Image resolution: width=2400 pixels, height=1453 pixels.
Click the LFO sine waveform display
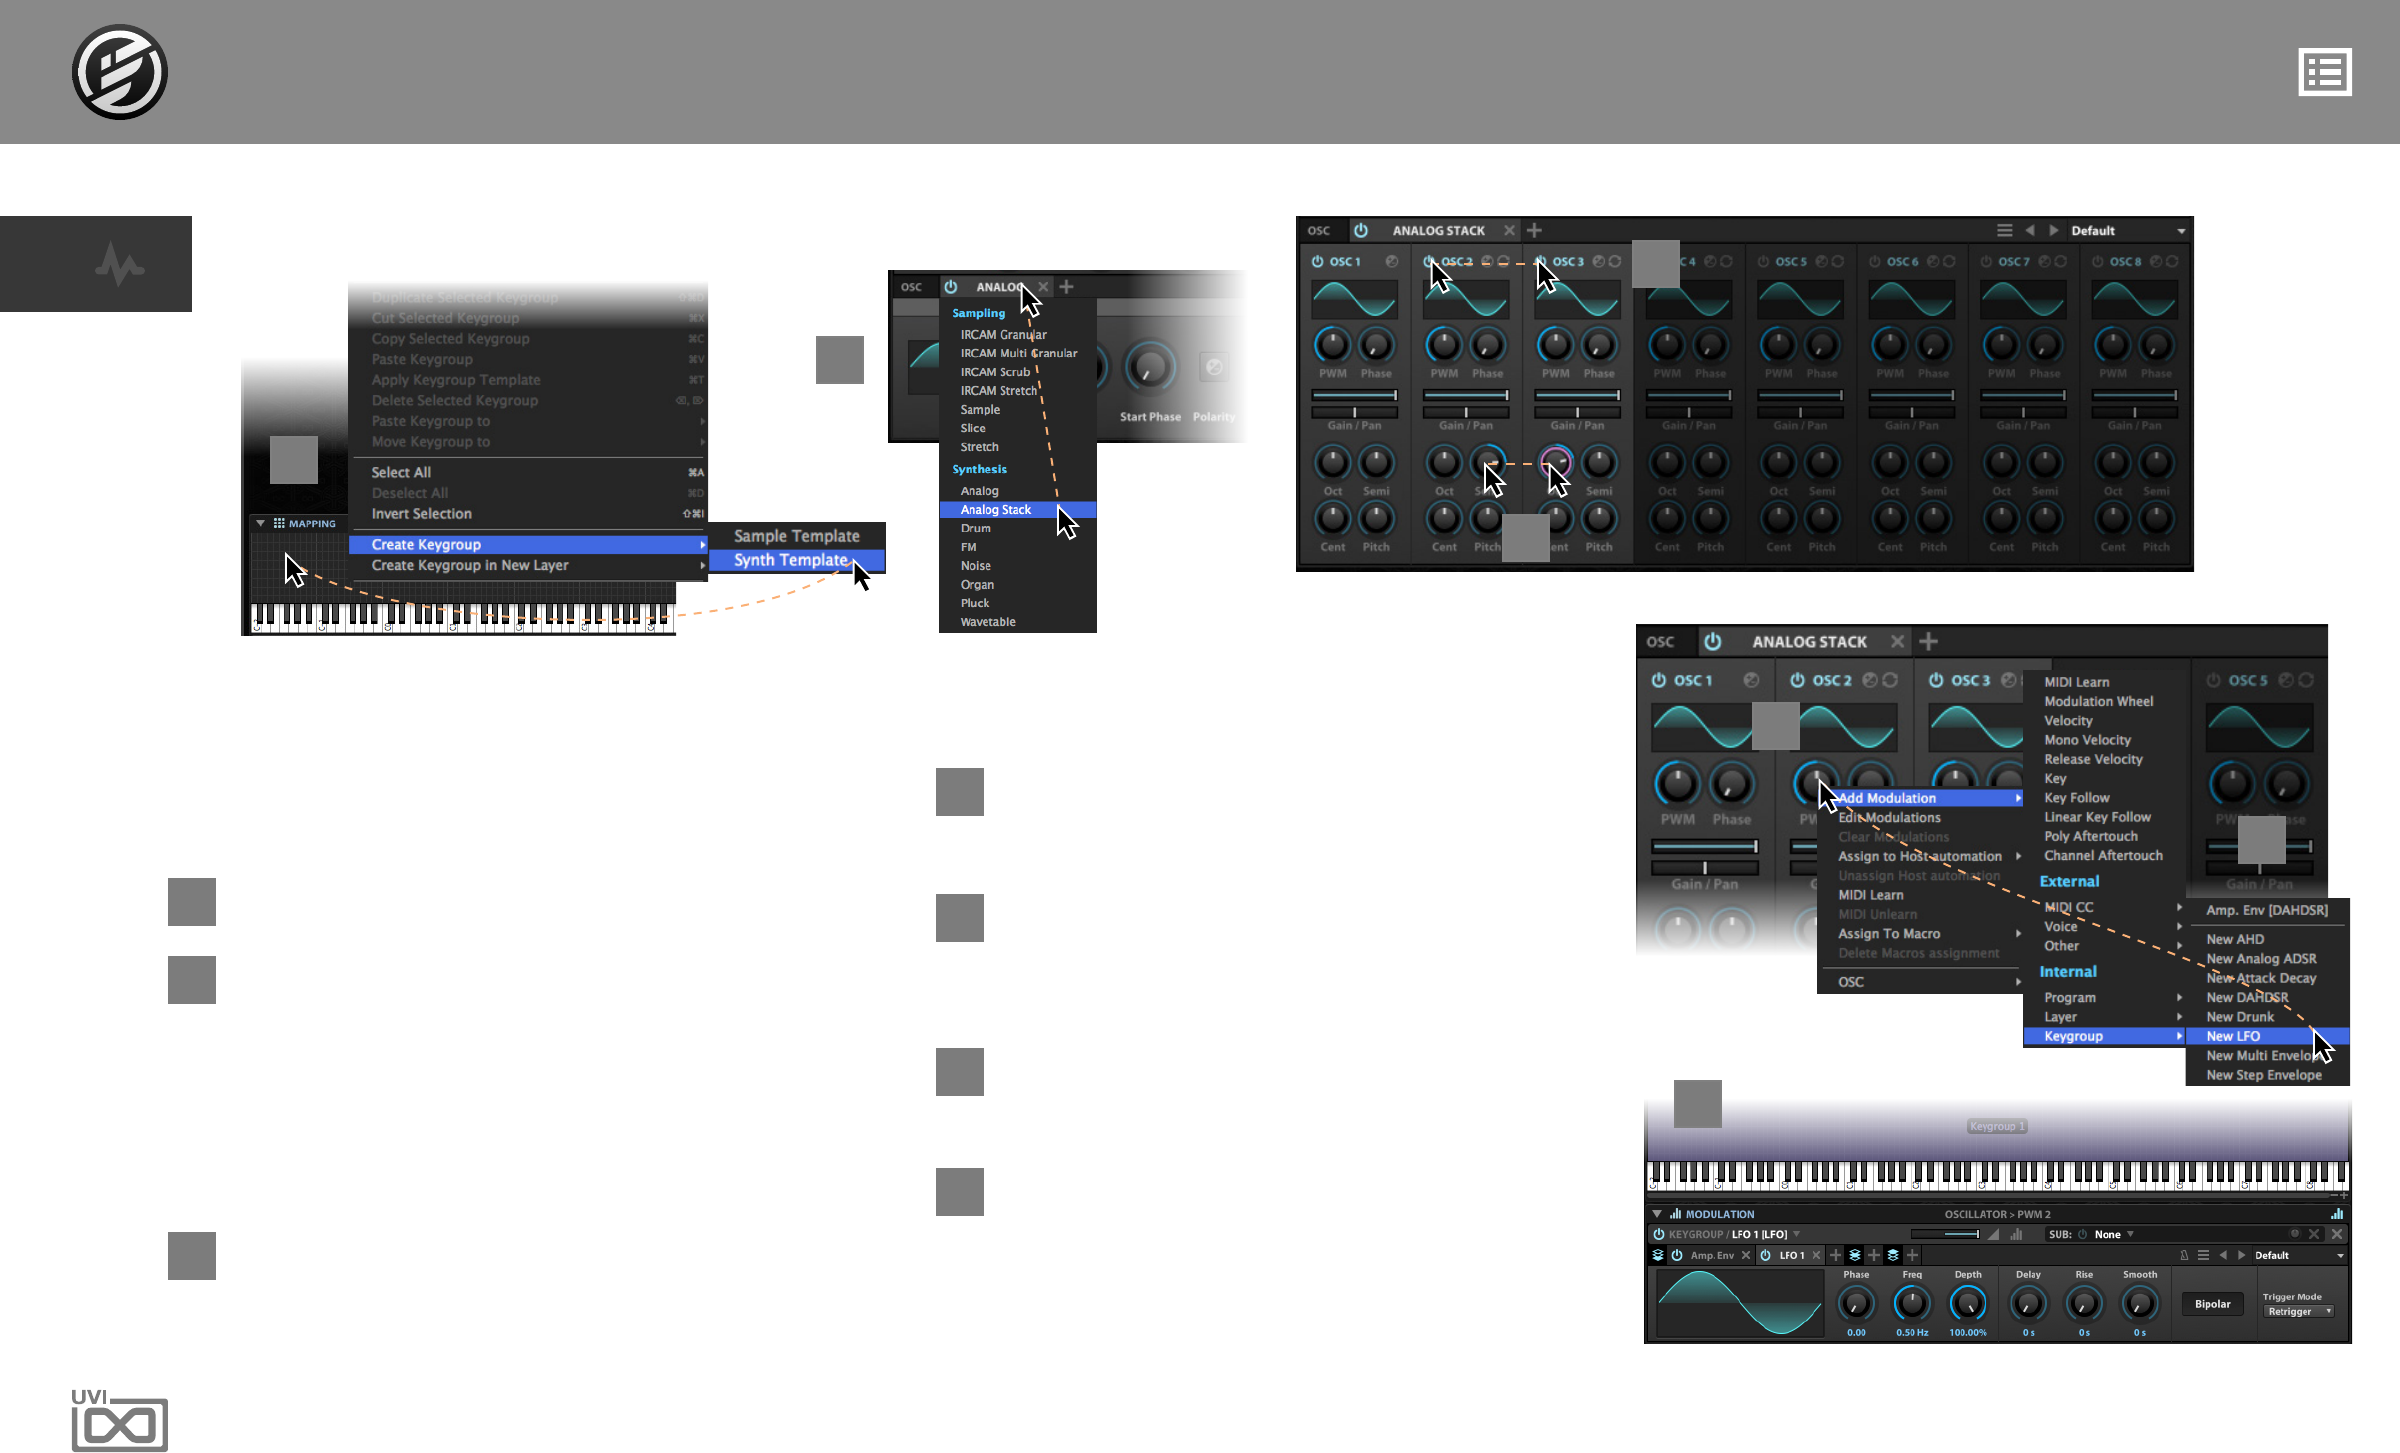tap(1739, 1303)
